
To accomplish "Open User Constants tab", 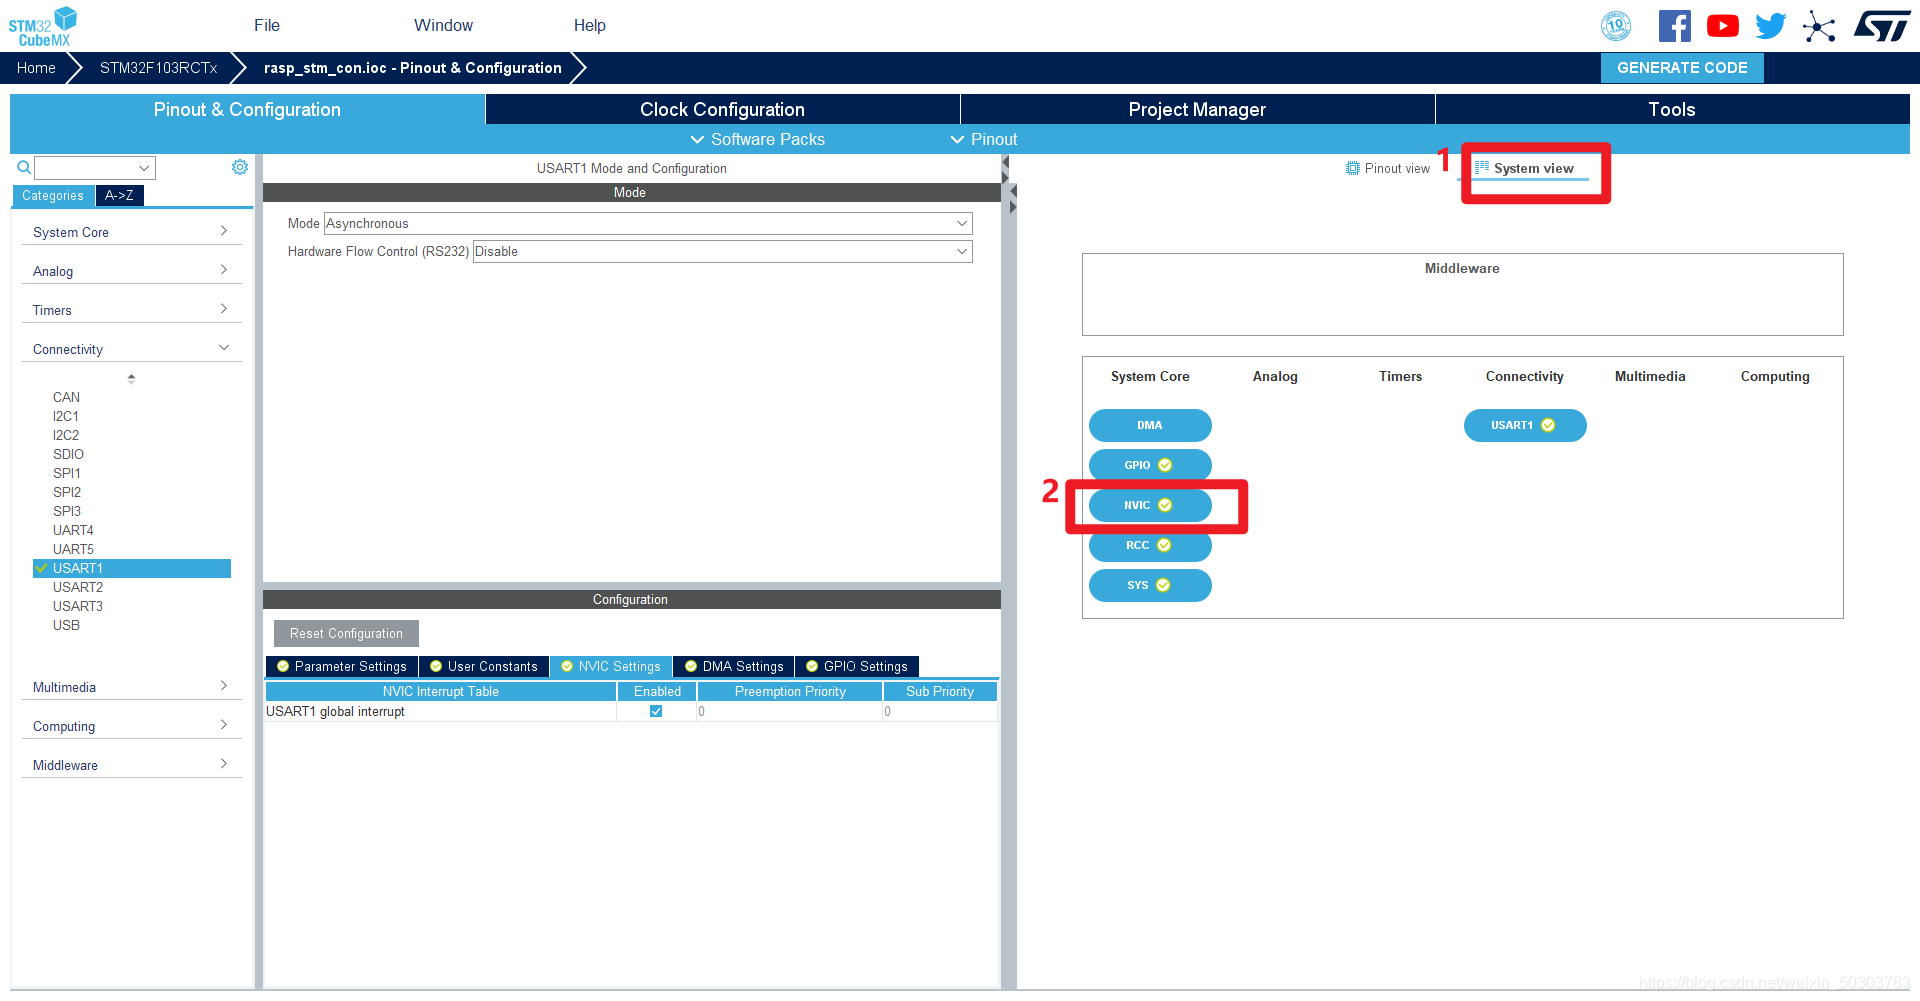I will (x=483, y=666).
